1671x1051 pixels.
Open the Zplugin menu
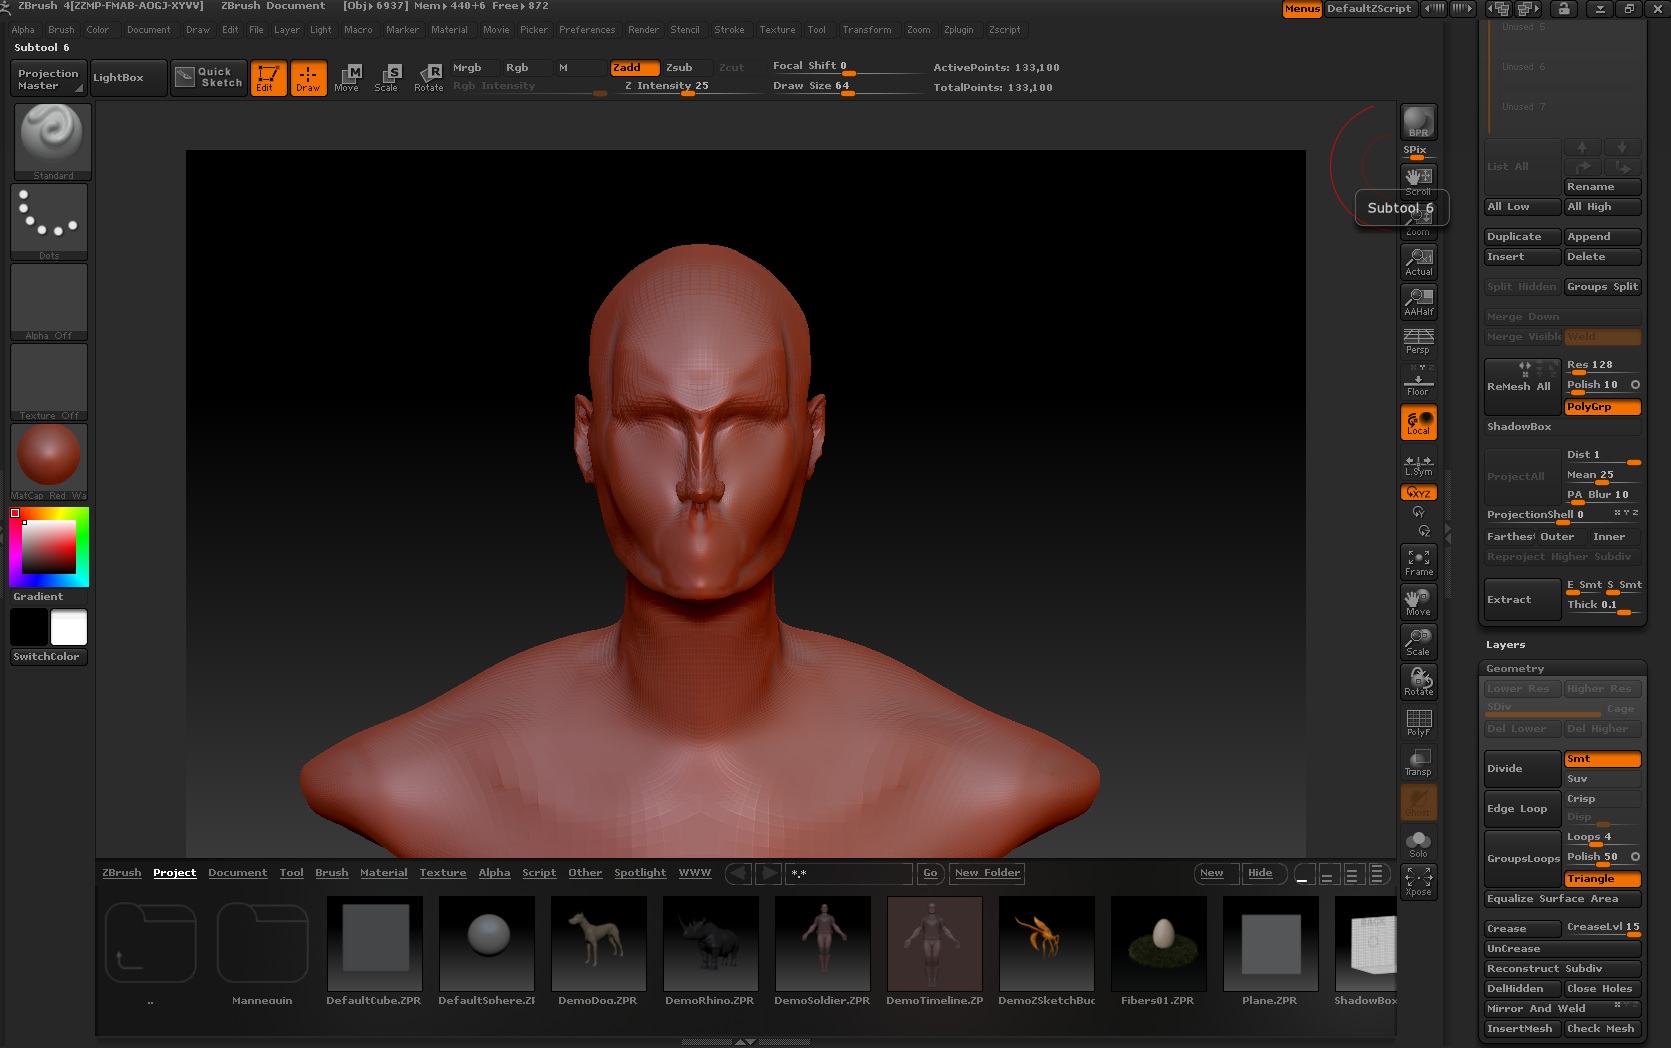(x=958, y=30)
